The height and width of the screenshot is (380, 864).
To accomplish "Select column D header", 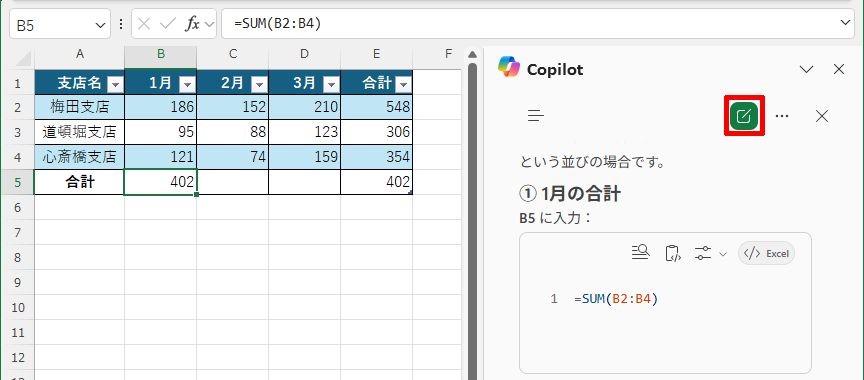I will coord(305,54).
